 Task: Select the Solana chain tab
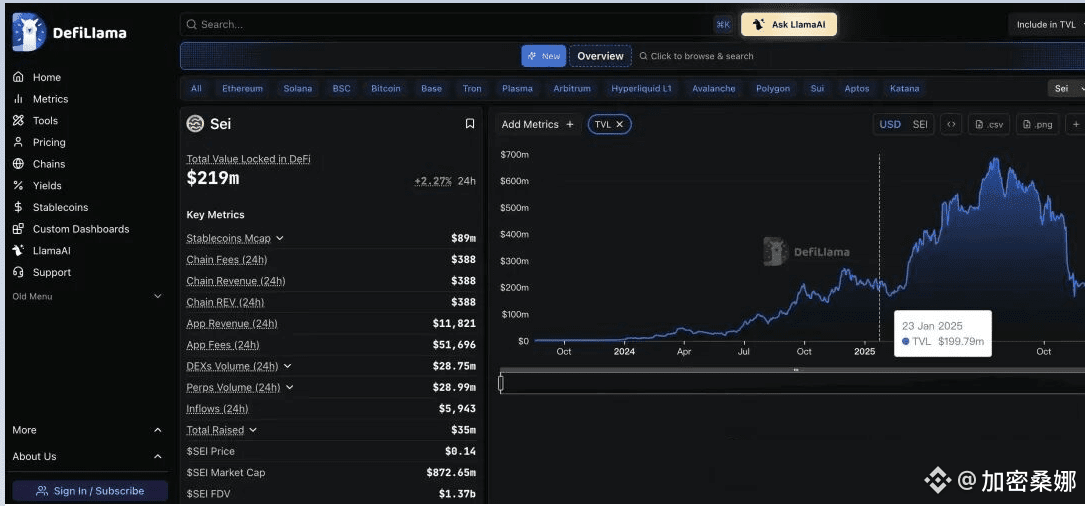298,89
